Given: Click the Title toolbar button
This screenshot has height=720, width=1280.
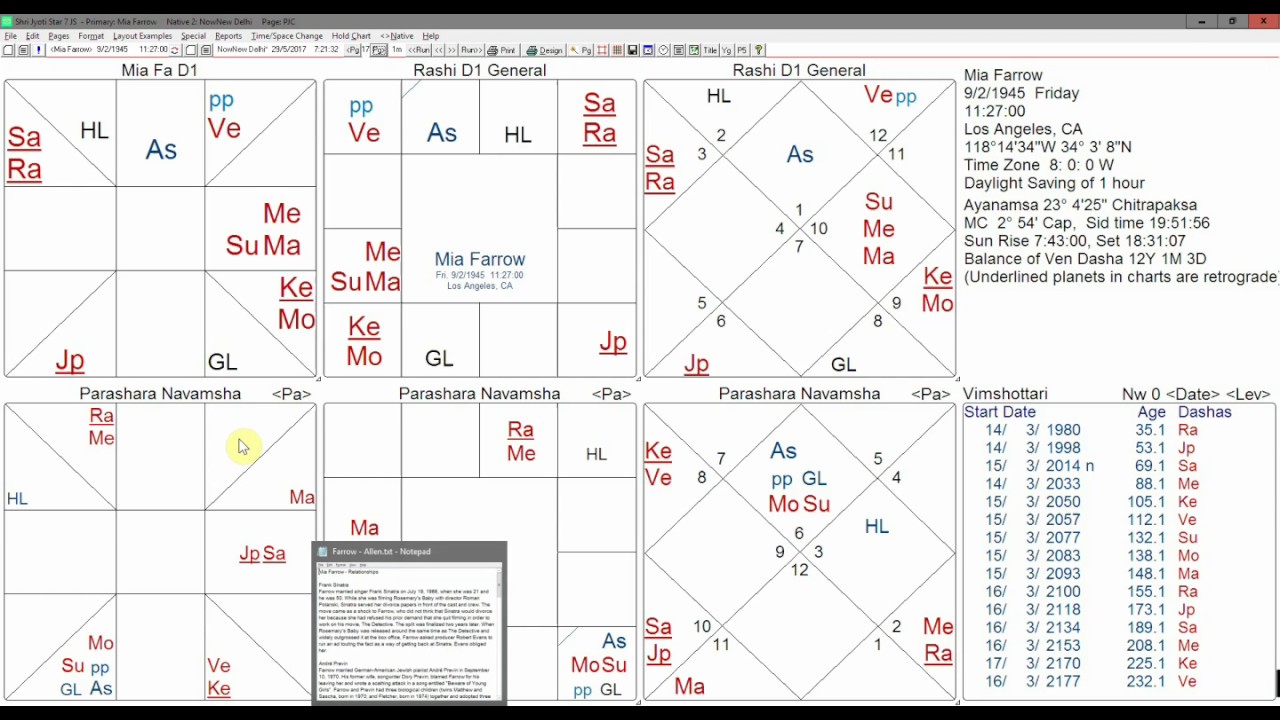Looking at the screenshot, I should 710,50.
